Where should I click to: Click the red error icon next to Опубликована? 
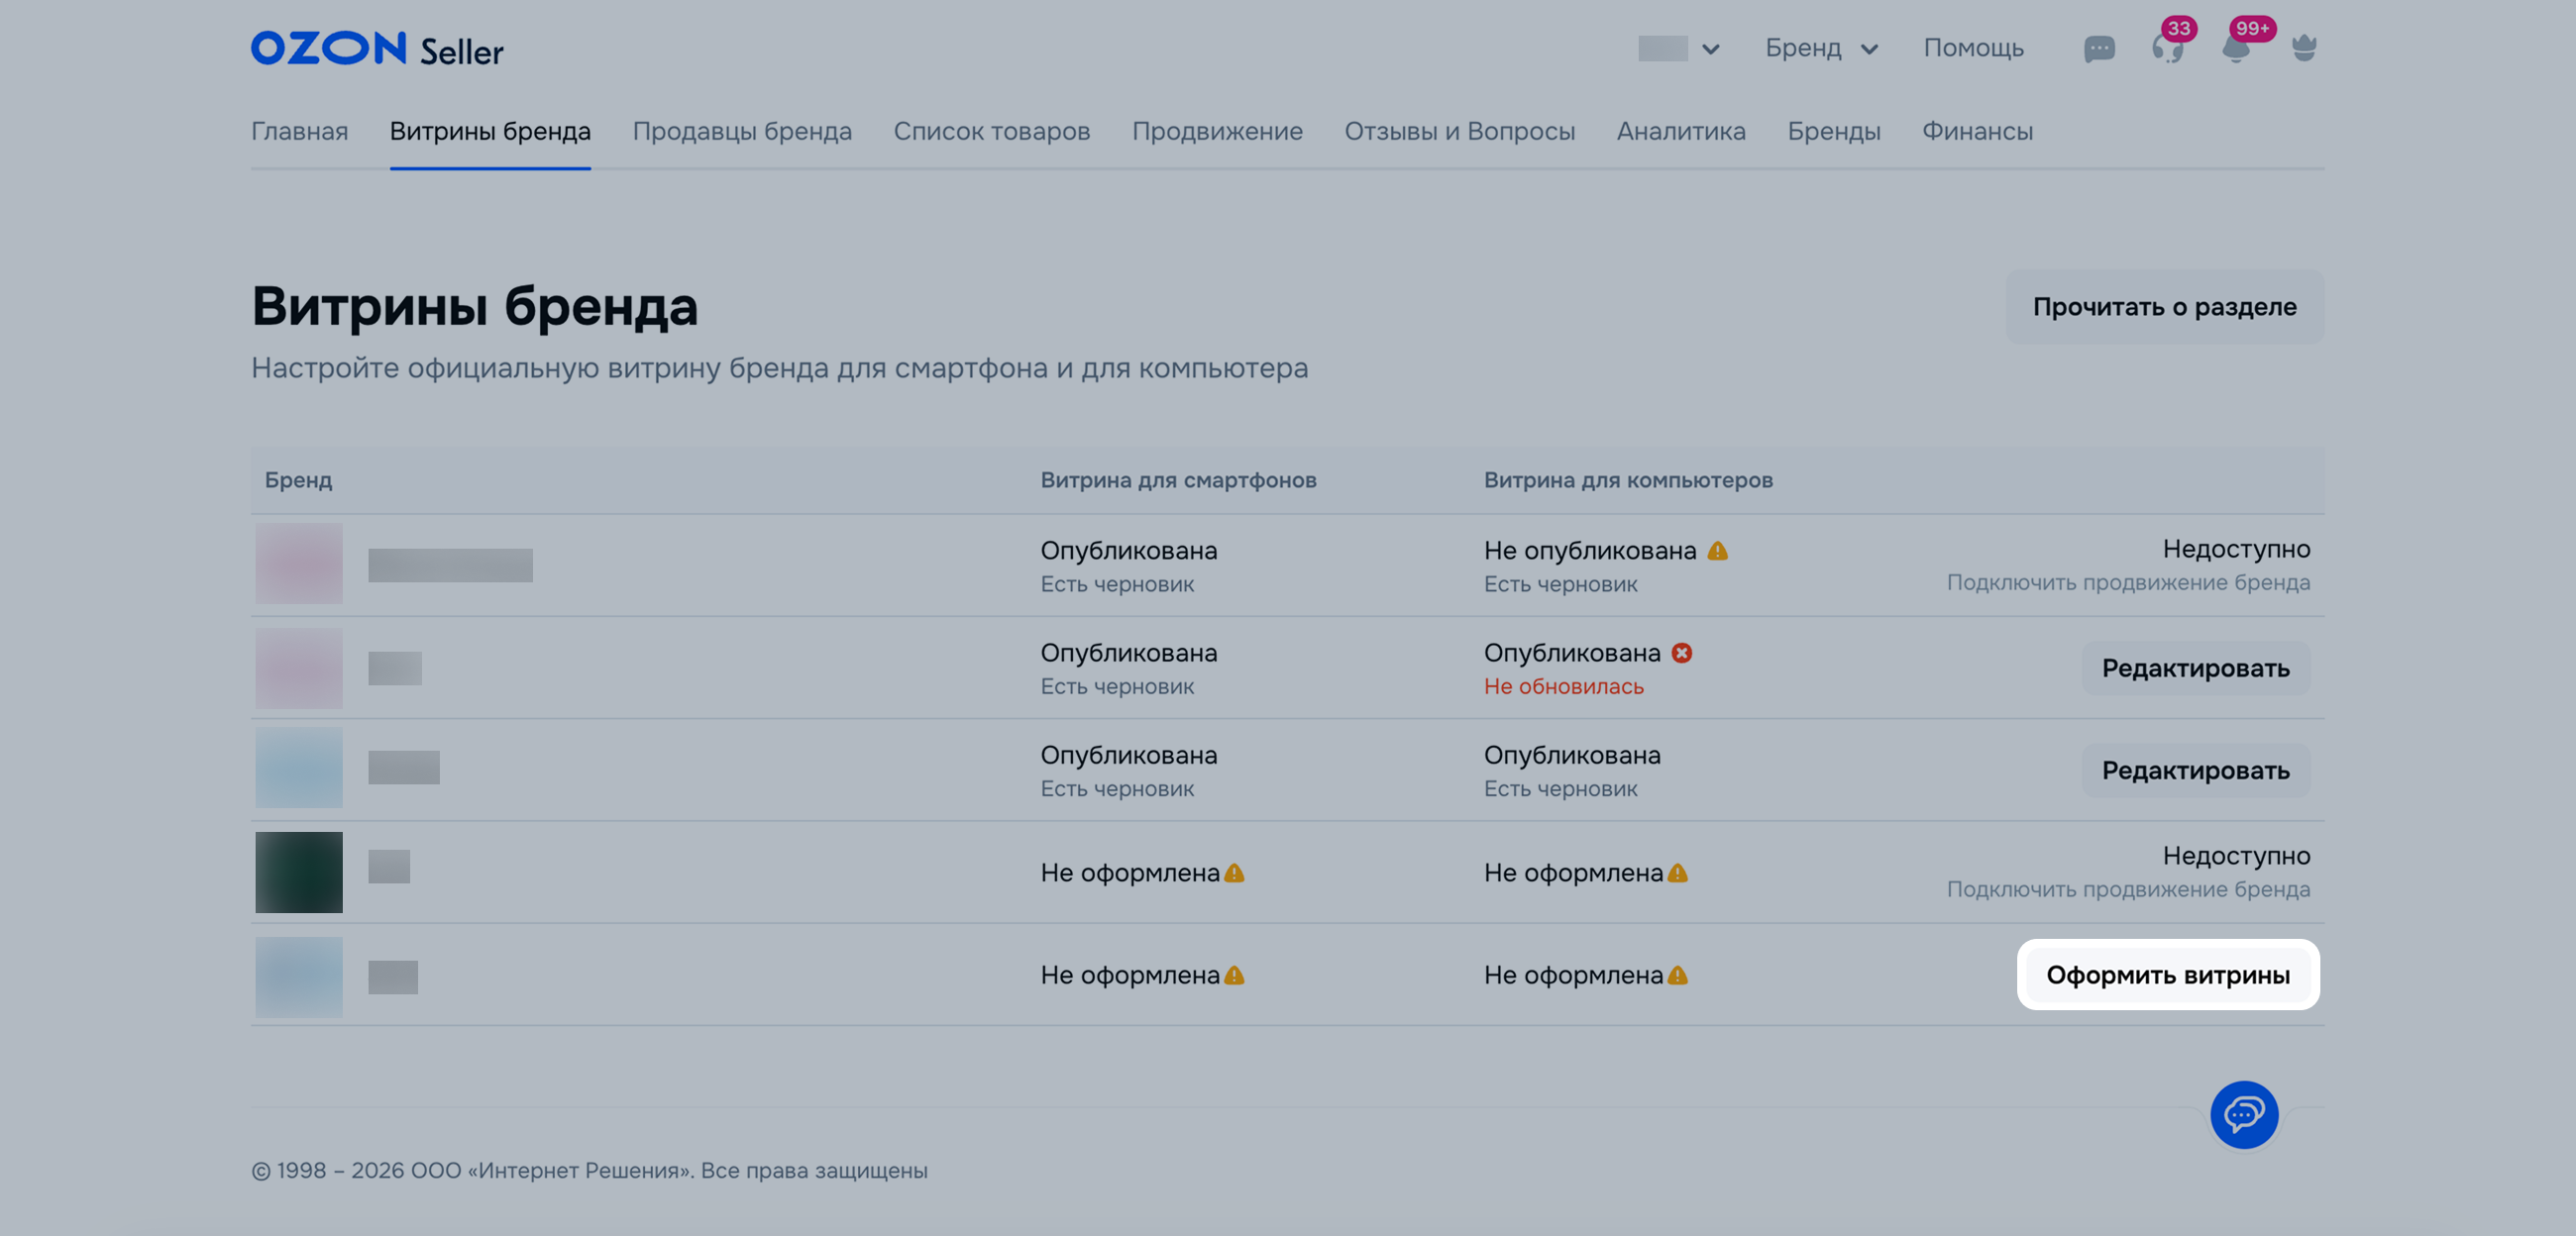[1682, 653]
